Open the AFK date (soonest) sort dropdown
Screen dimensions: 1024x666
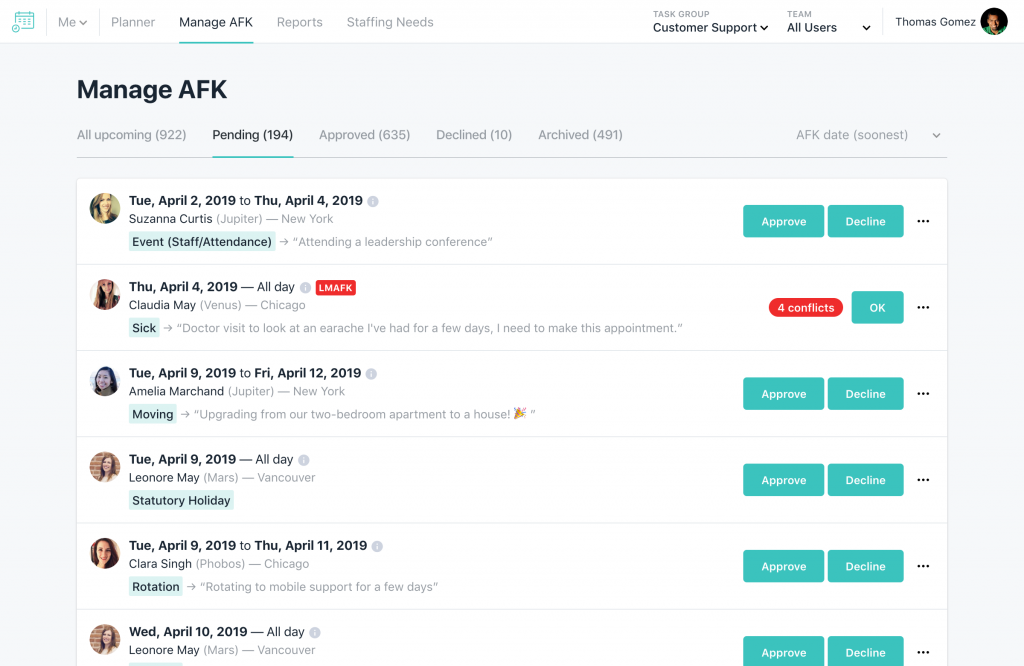[x=868, y=135]
